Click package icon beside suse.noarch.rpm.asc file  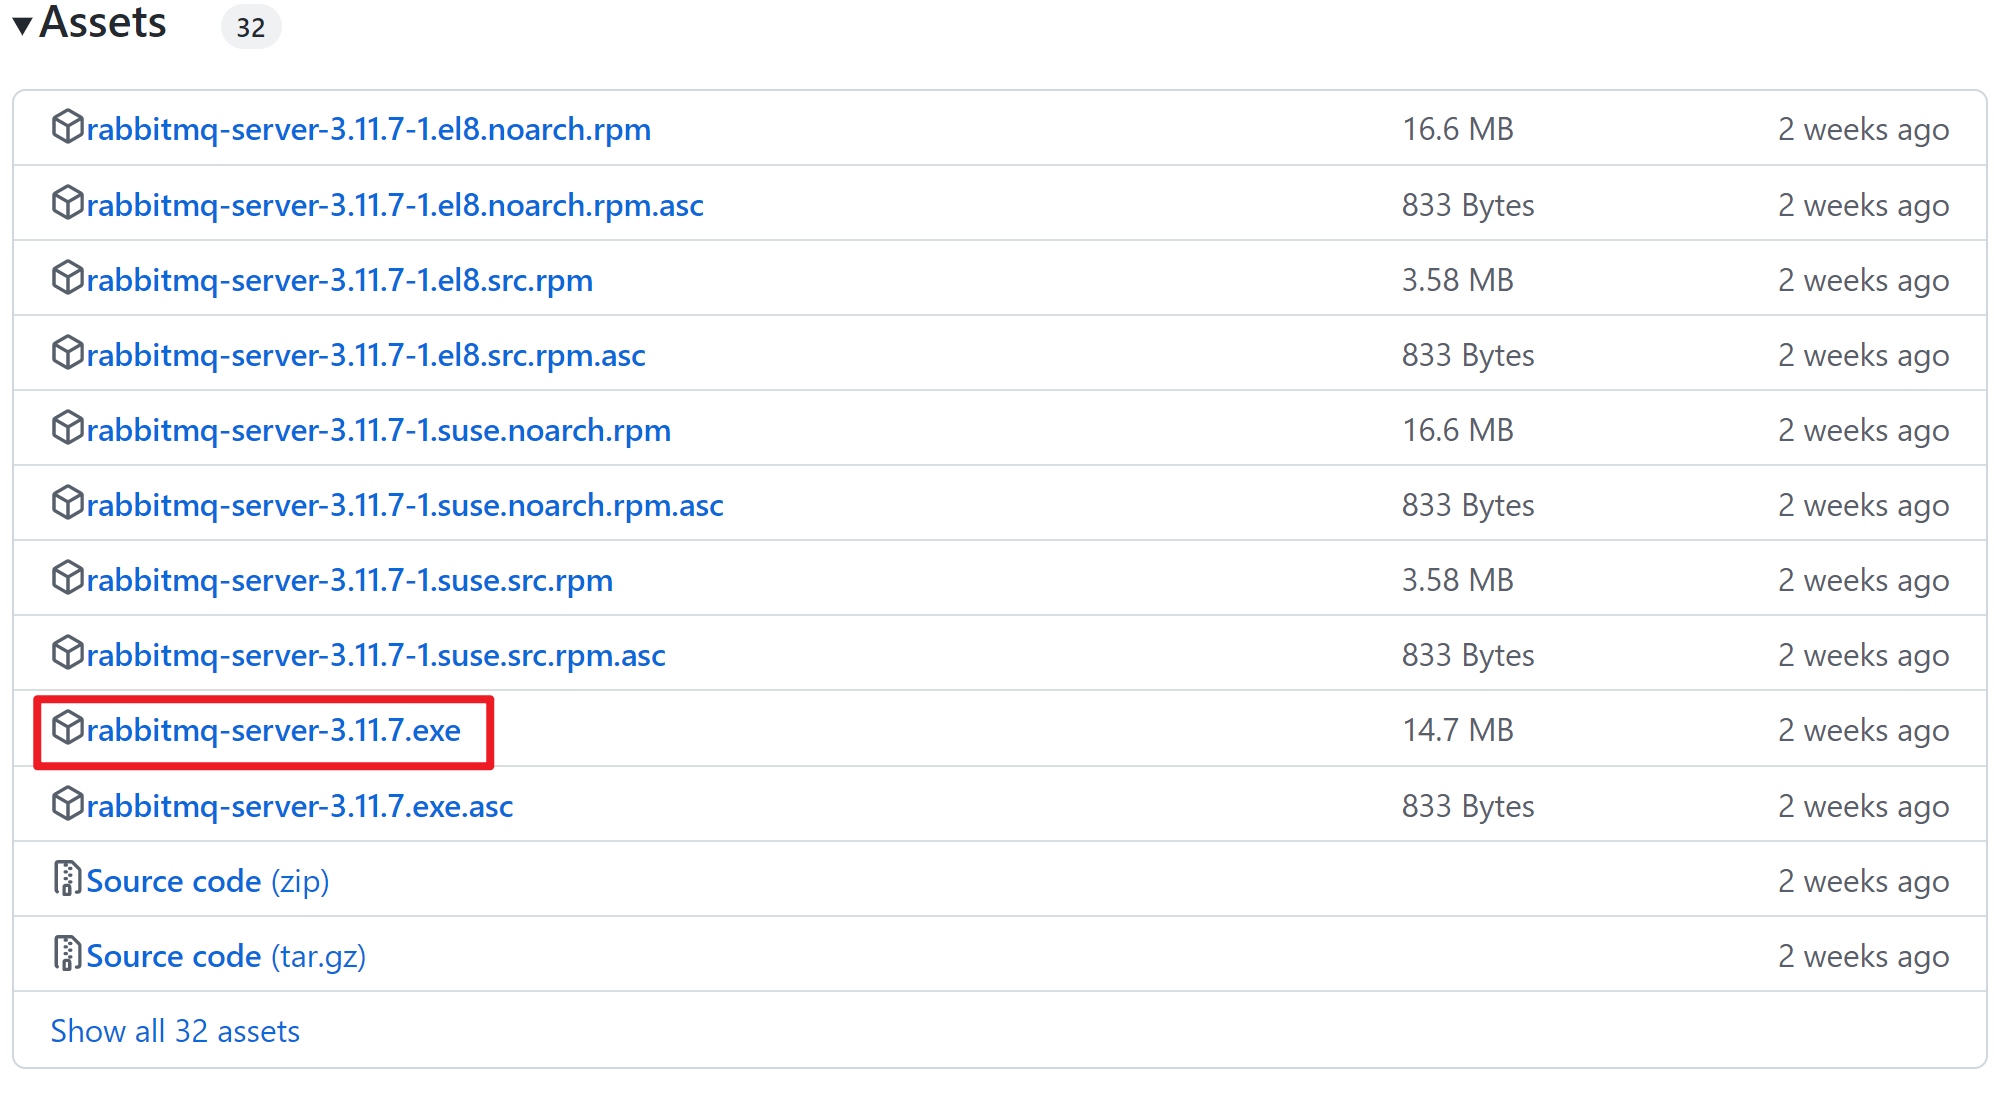pyautogui.click(x=67, y=503)
